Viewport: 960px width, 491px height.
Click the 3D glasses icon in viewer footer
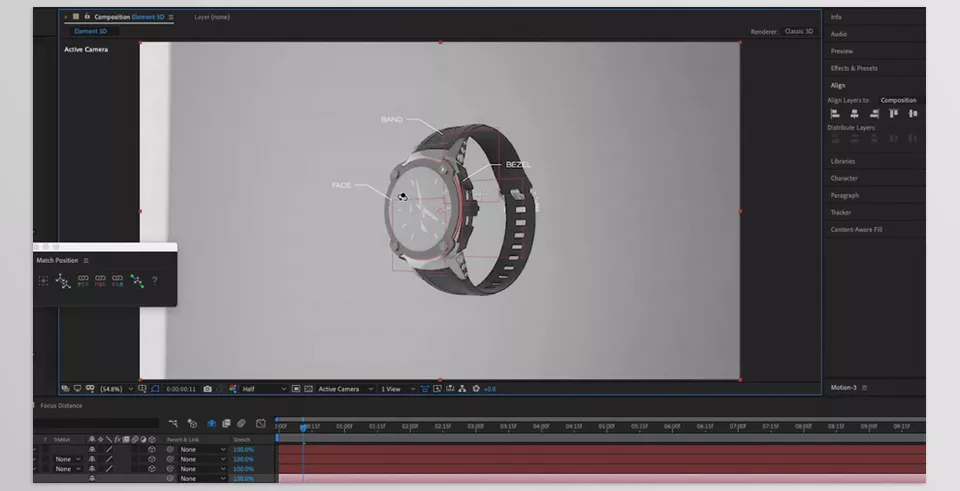(x=89, y=389)
